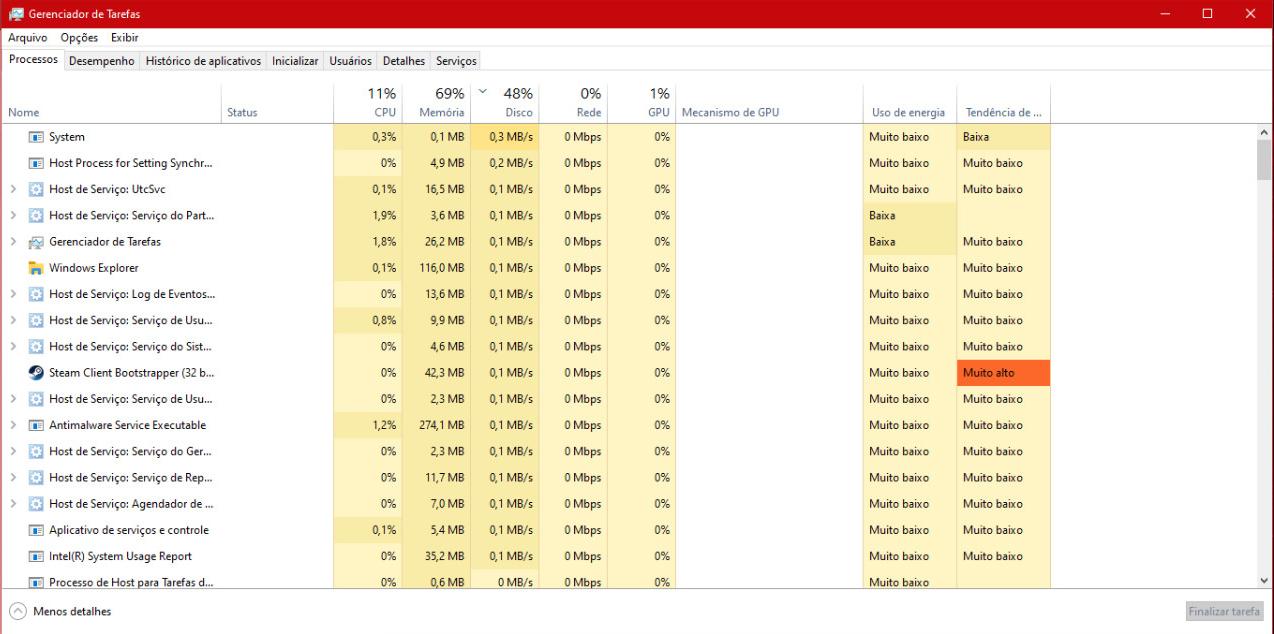Click the scrollbar up arrow
The image size is (1274, 634).
click(x=1265, y=132)
